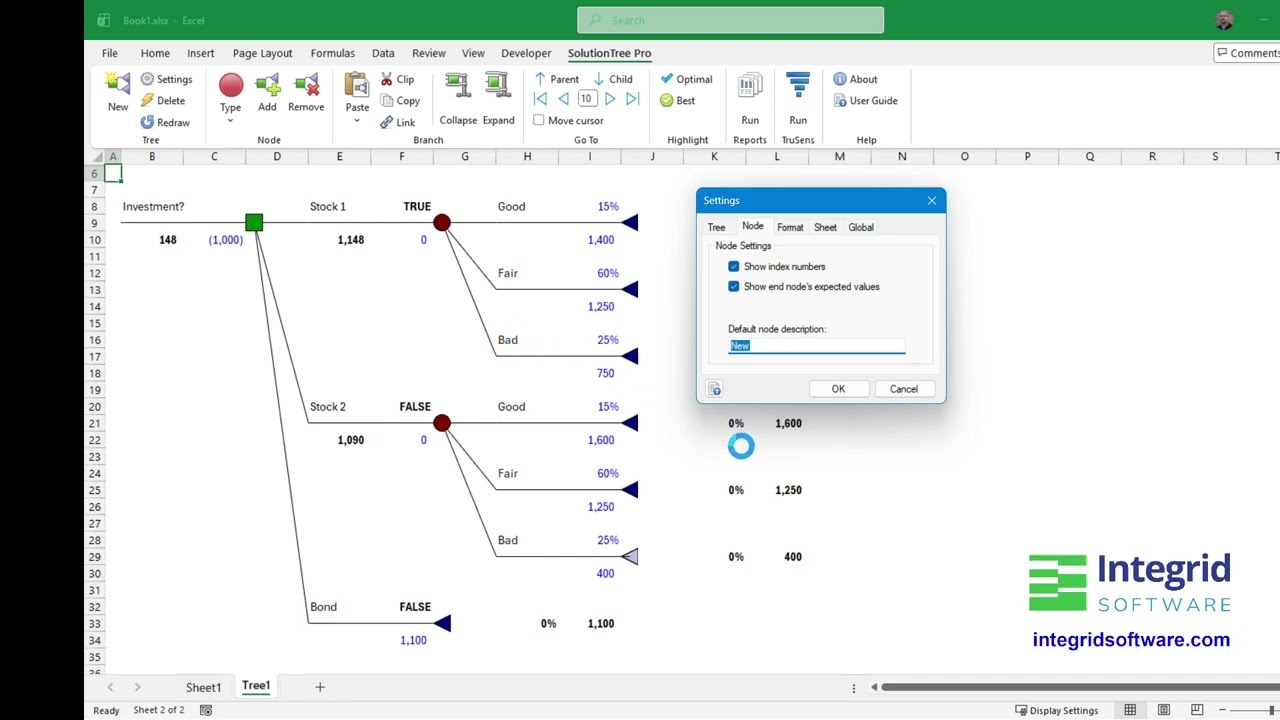Open the Comments pane
This screenshot has height=720, width=1280.
(1247, 53)
